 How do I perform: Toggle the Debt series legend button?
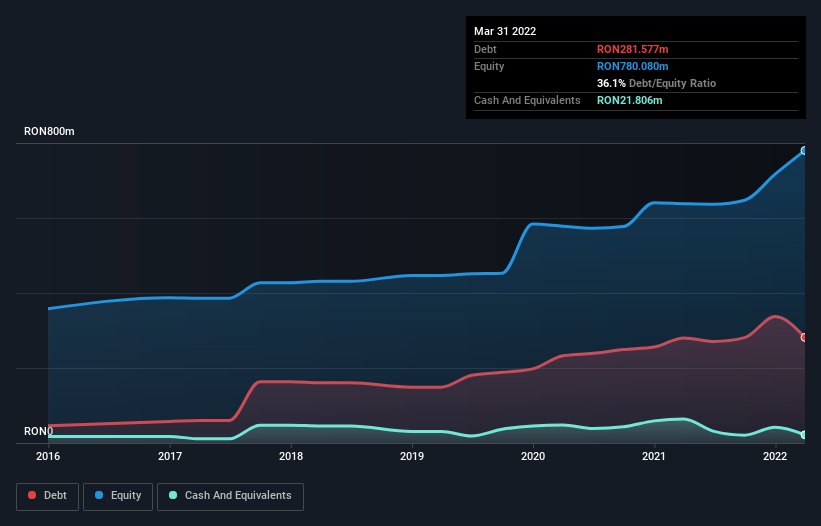(x=48, y=496)
